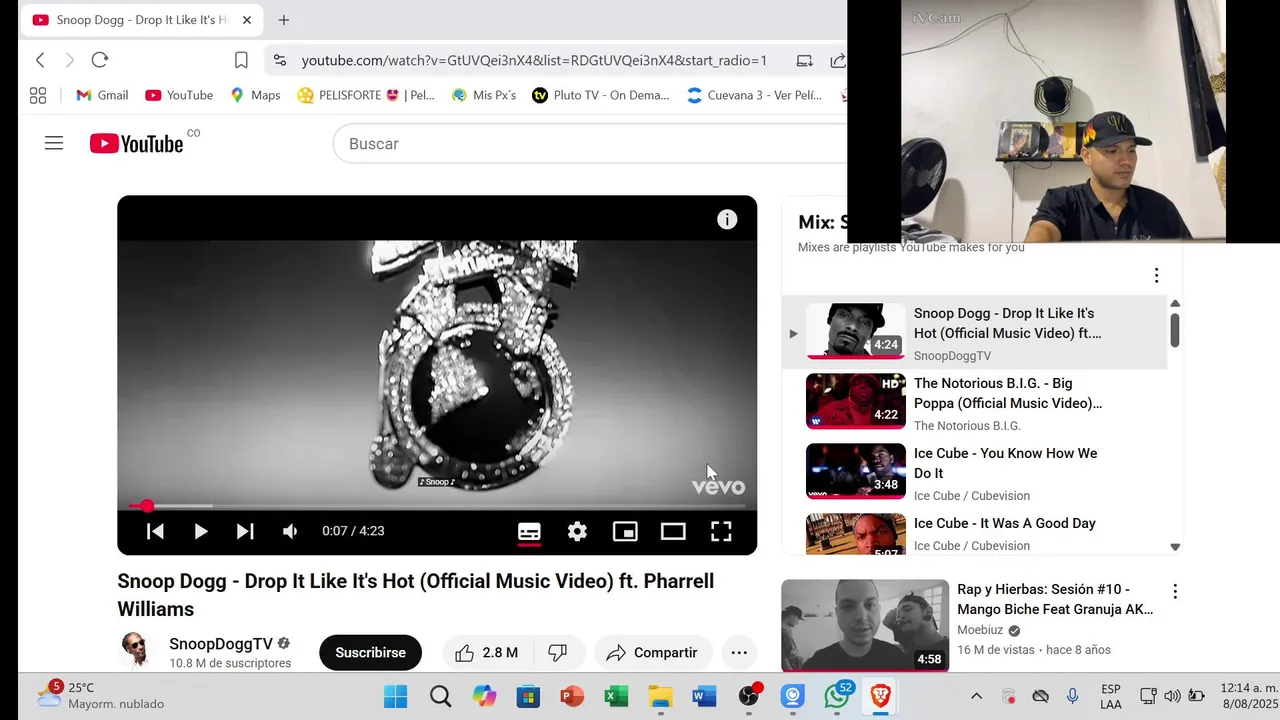Select Snoop Dogg Drop It Like It's Hot playlist item
The height and width of the screenshot is (720, 1280).
974,332
